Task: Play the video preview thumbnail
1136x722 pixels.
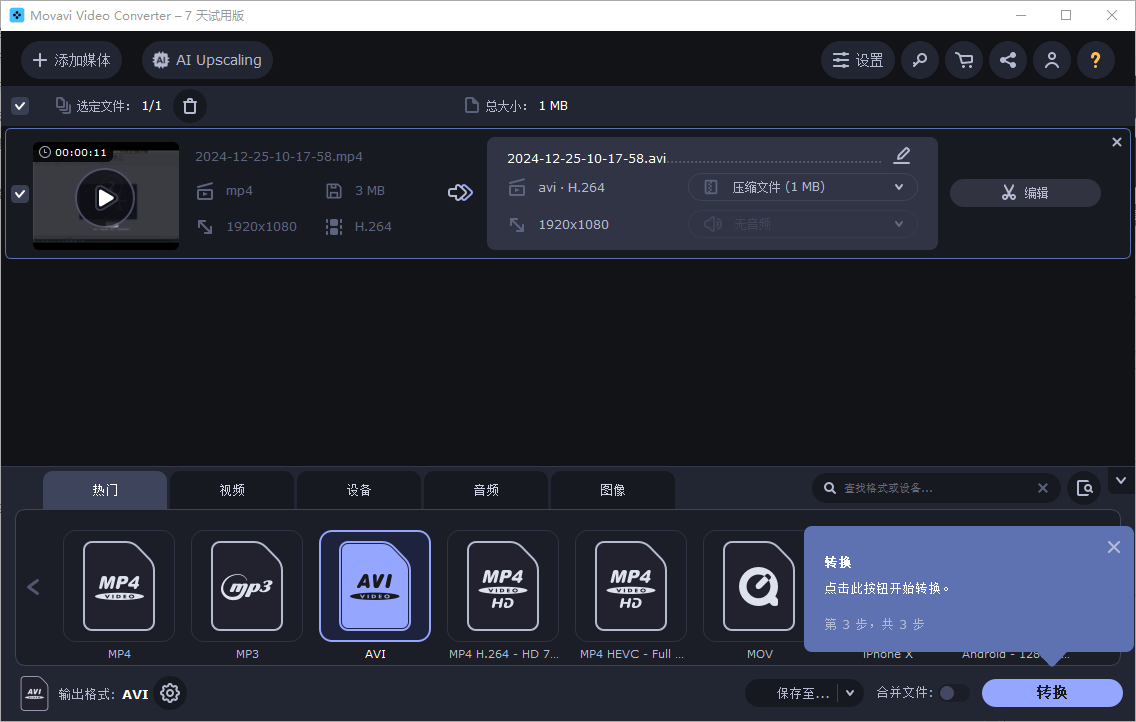Action: [105, 197]
